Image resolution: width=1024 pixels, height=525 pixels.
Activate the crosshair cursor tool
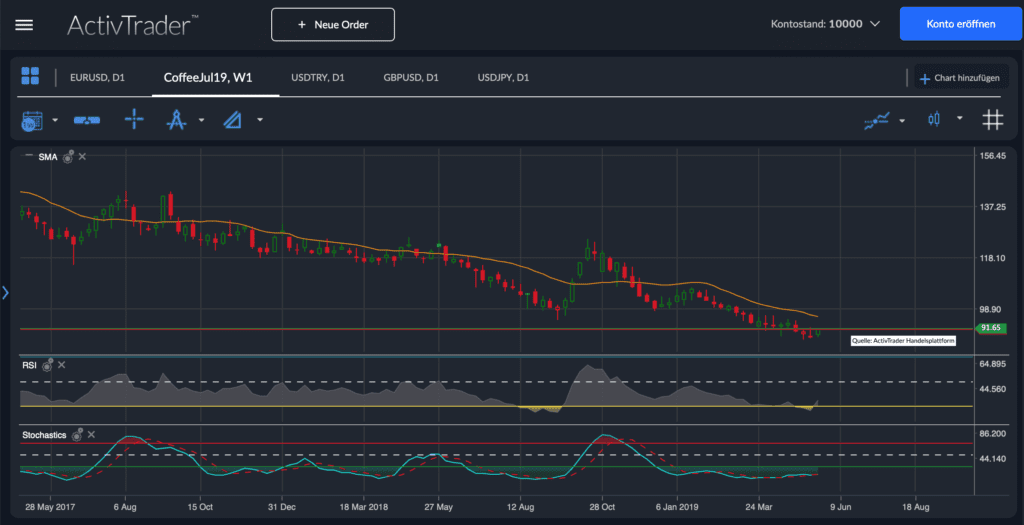(134, 119)
